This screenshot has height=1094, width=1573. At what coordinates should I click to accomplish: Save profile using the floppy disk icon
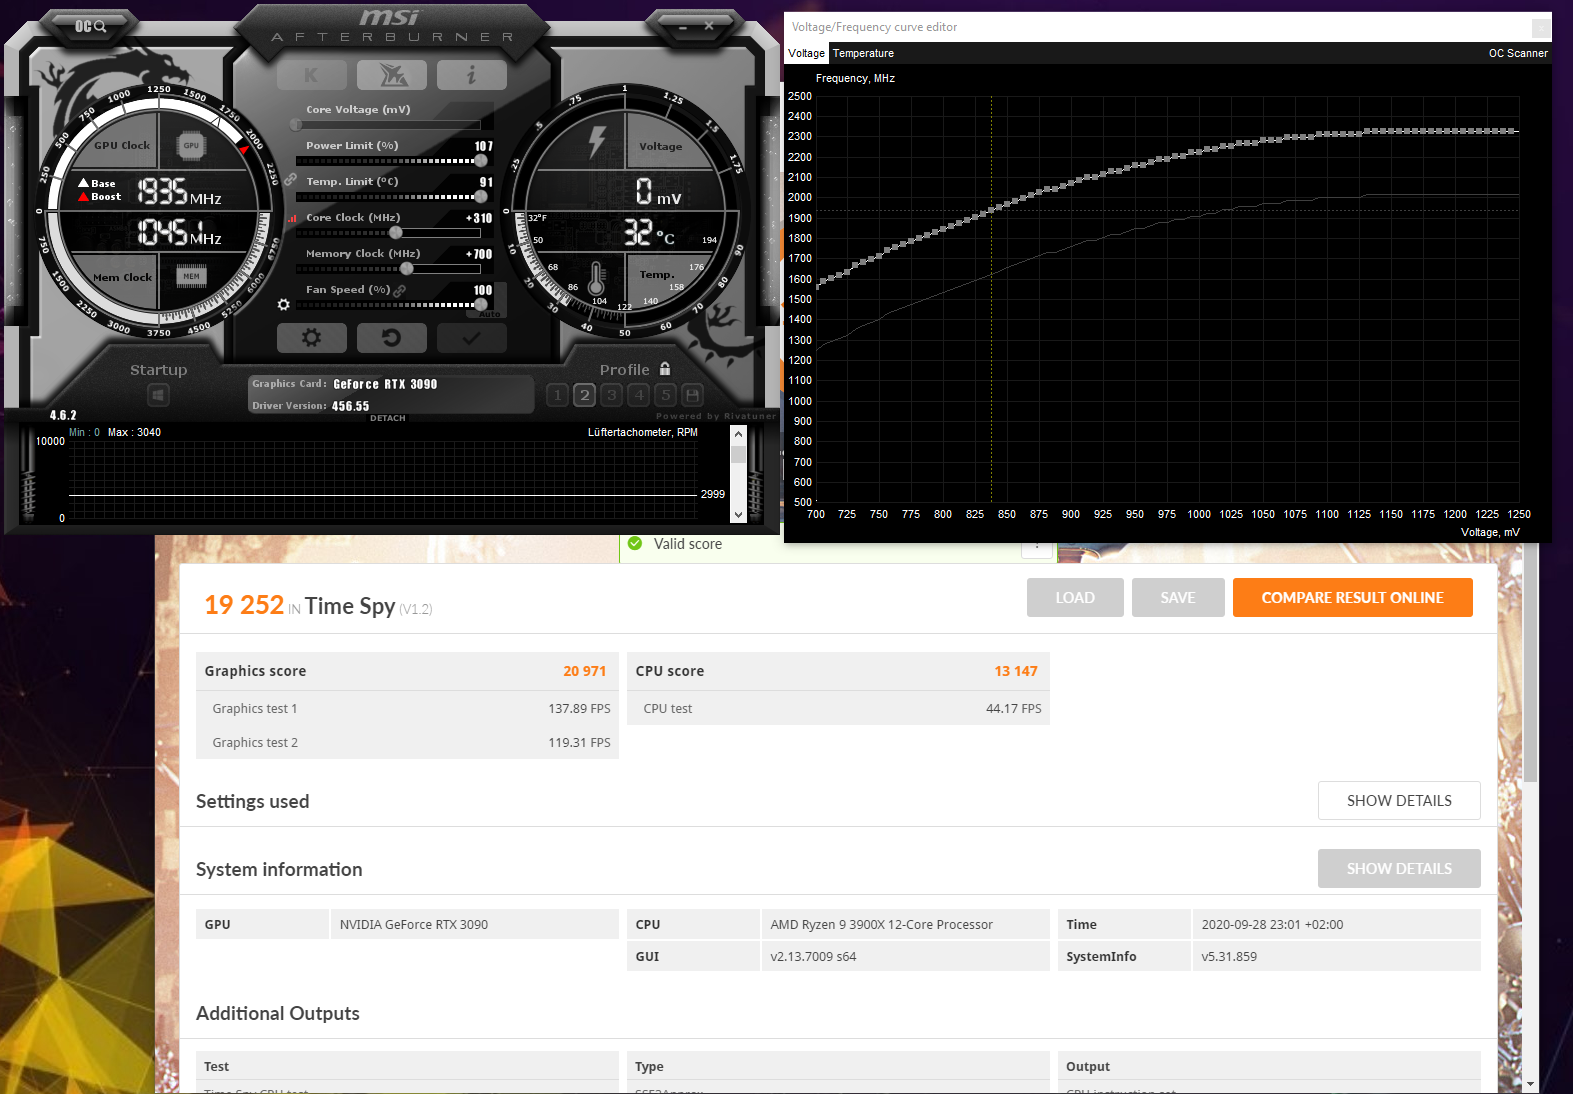coord(692,395)
